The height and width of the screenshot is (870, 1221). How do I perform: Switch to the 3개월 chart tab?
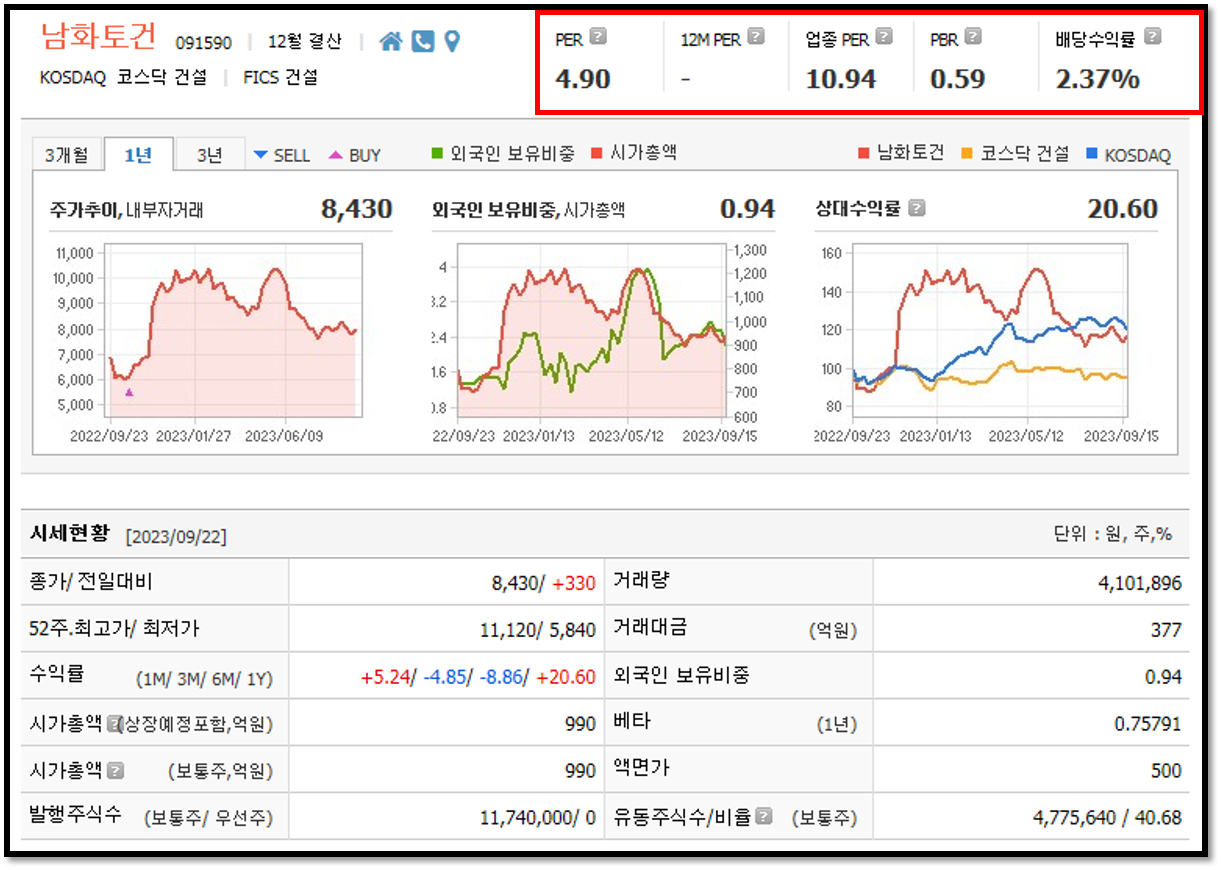click(x=66, y=155)
